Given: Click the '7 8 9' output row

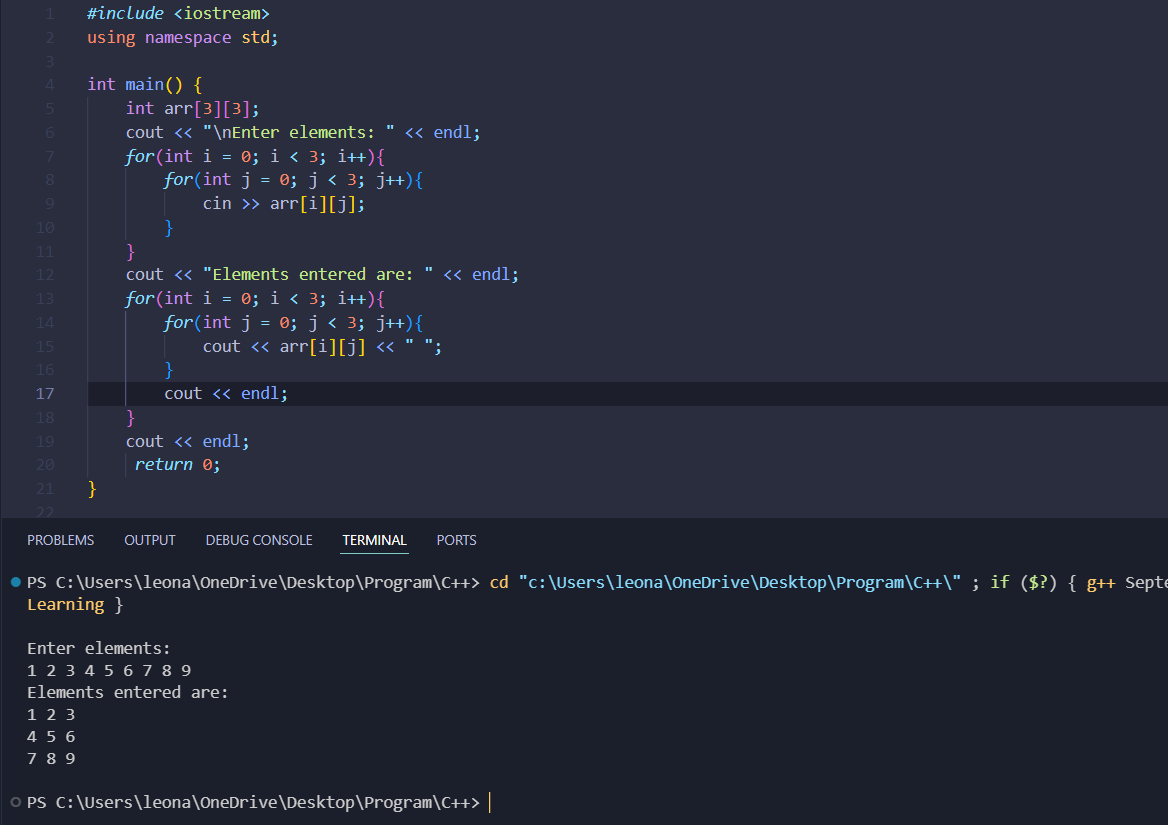Looking at the screenshot, I should (x=51, y=759).
